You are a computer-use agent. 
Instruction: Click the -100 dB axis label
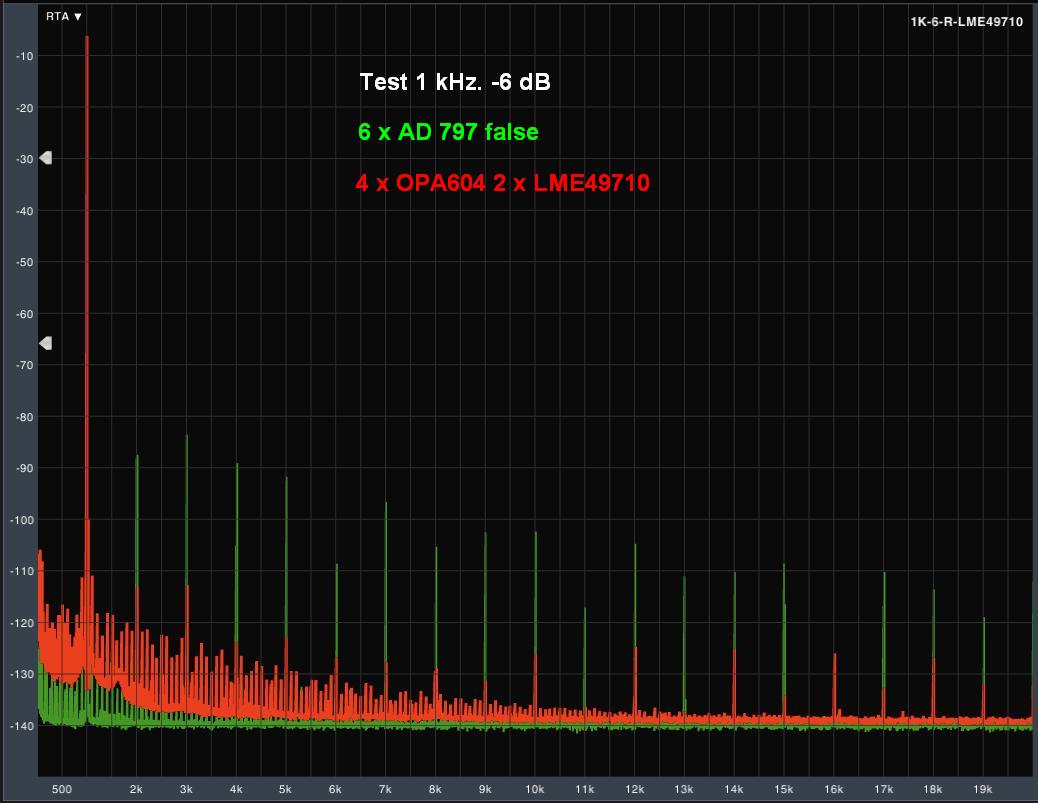(23, 520)
